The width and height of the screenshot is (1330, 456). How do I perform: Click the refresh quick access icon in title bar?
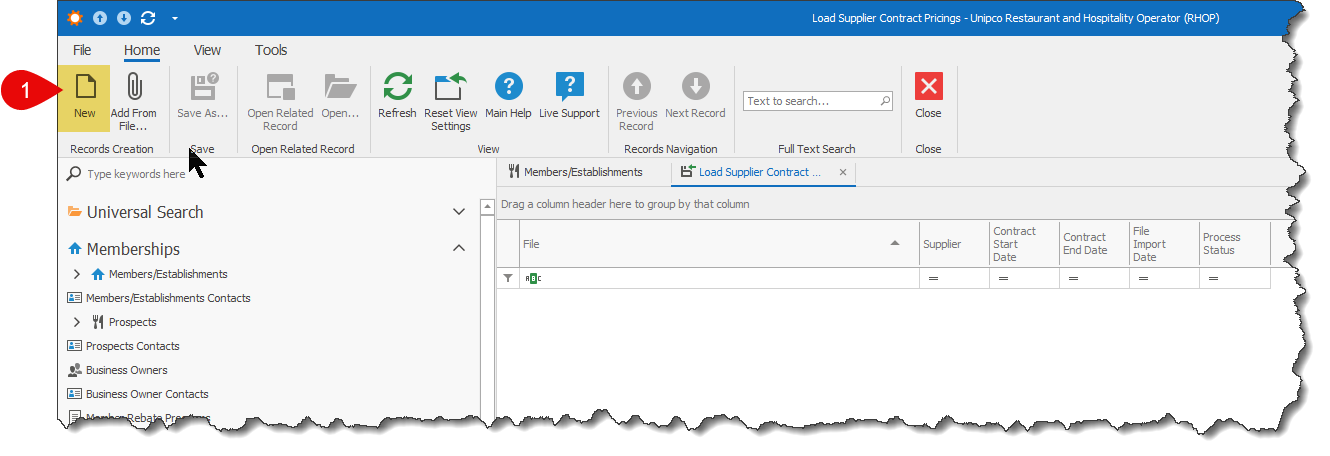click(x=149, y=18)
